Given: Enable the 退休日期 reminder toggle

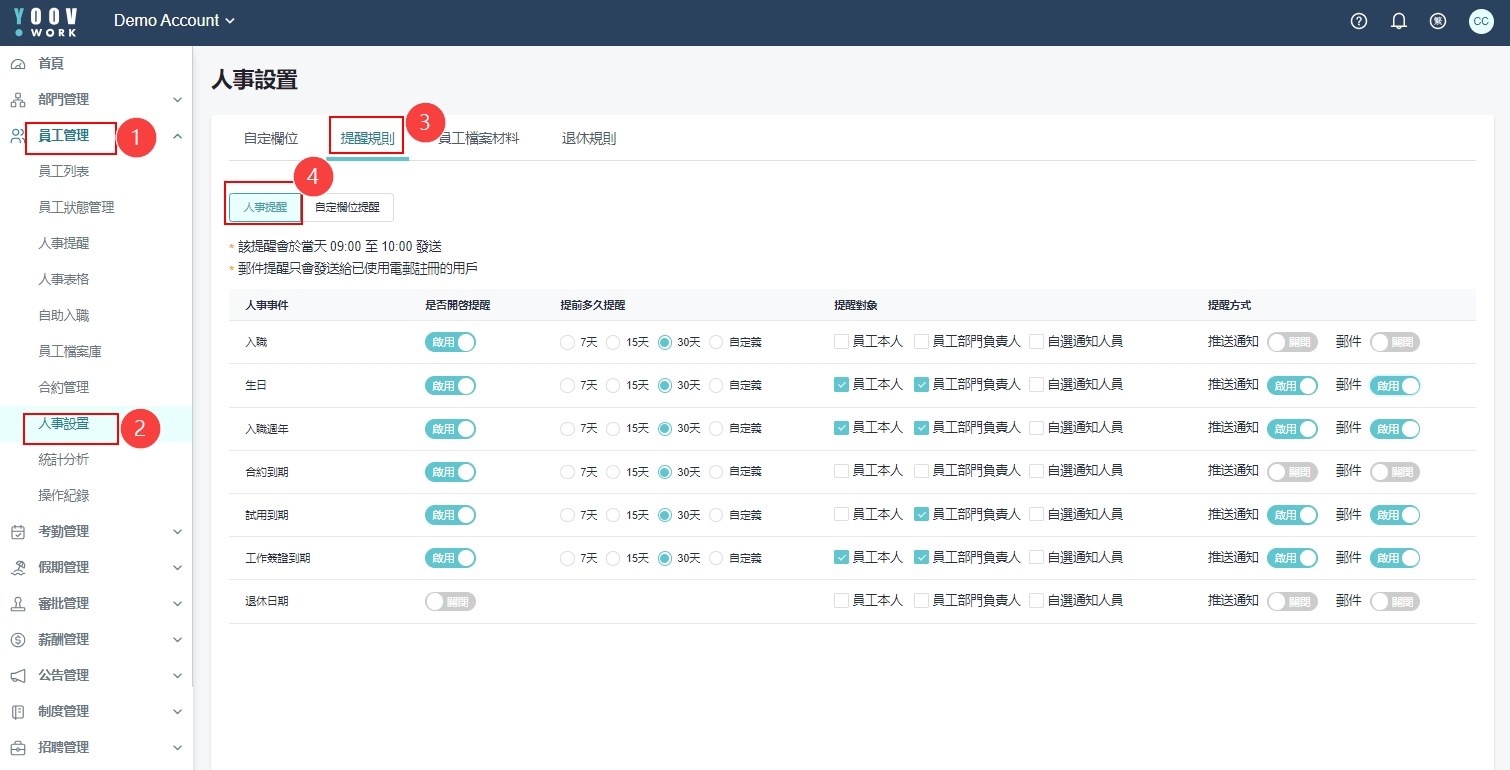Looking at the screenshot, I should tap(450, 601).
